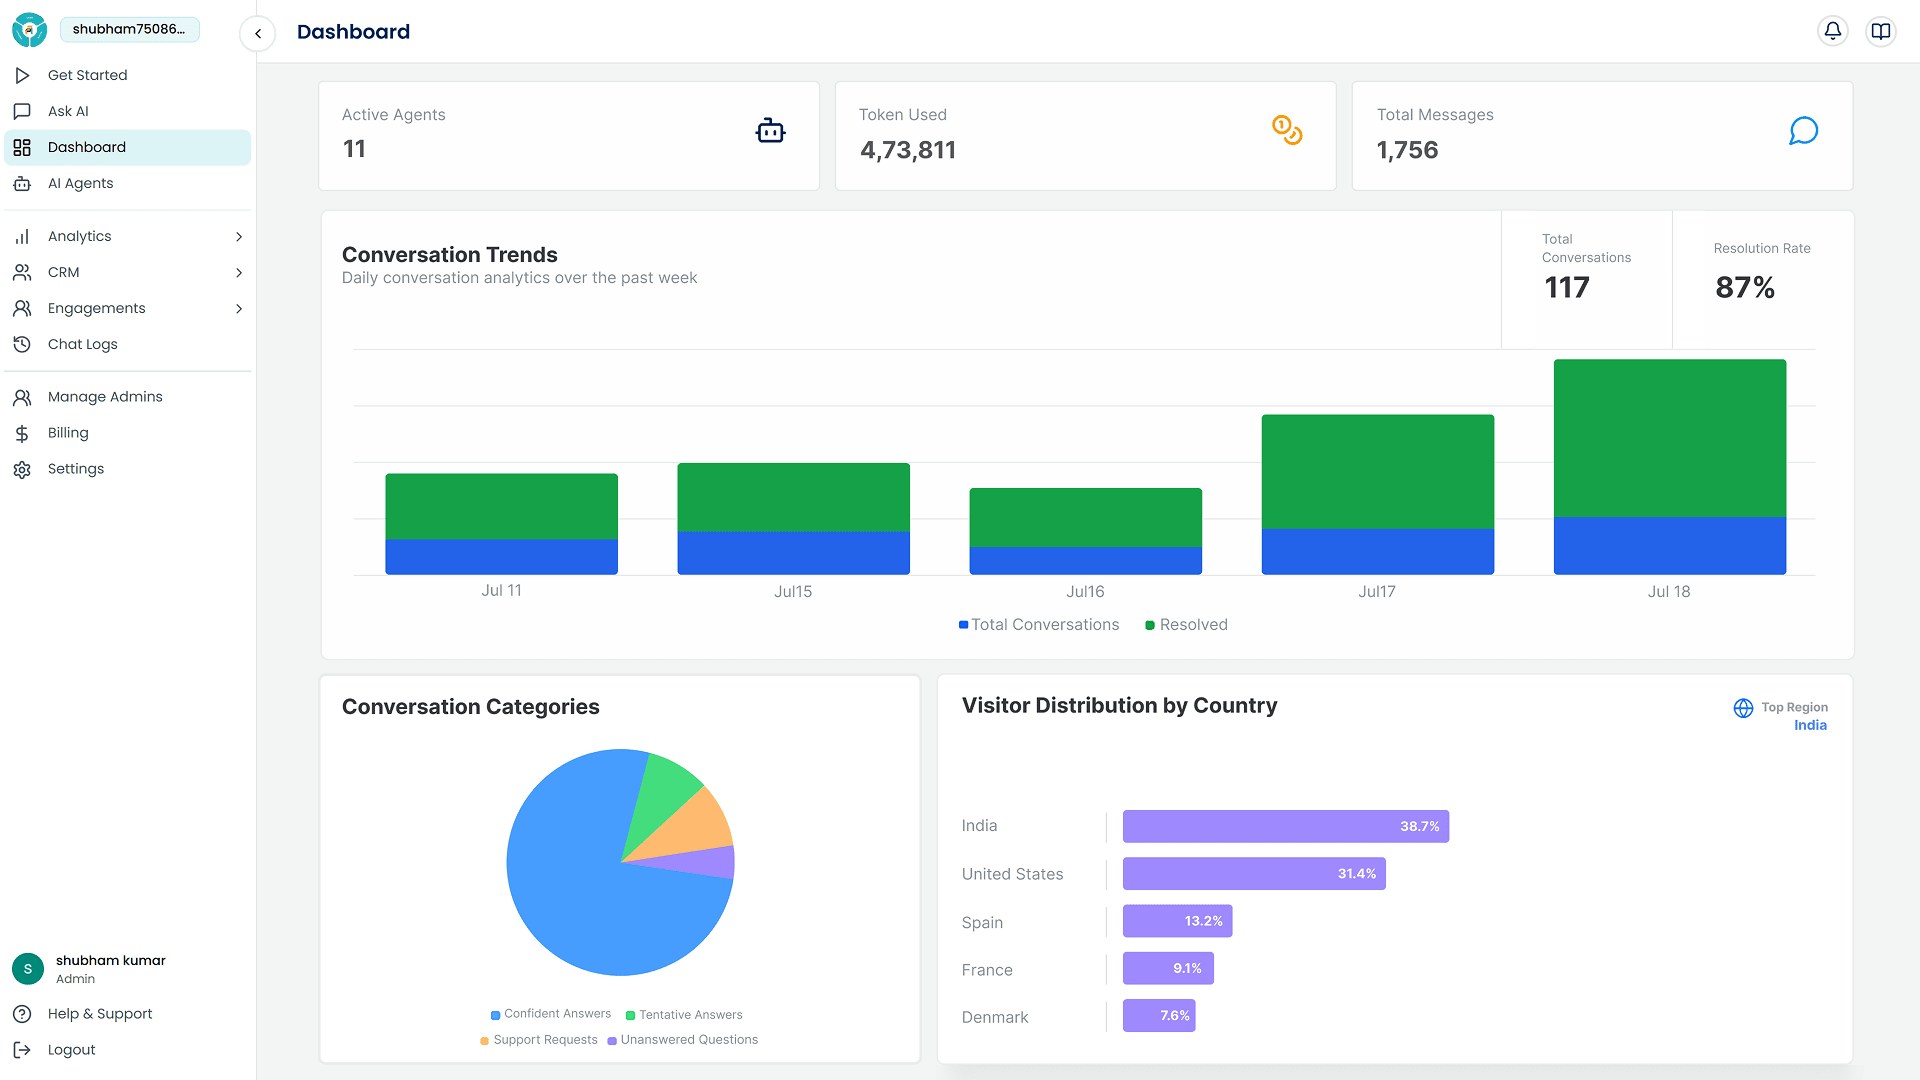Open Help & Support
The height and width of the screenshot is (1080, 1920).
[x=99, y=1013]
